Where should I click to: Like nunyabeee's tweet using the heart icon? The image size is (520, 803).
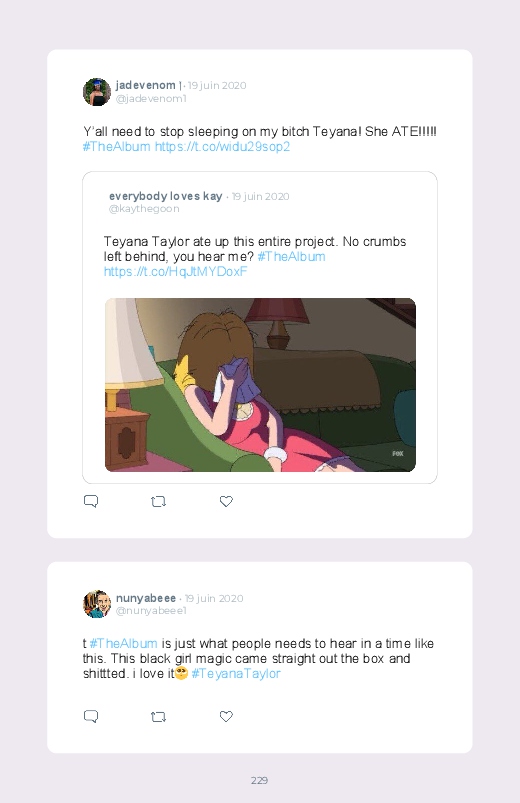click(226, 716)
